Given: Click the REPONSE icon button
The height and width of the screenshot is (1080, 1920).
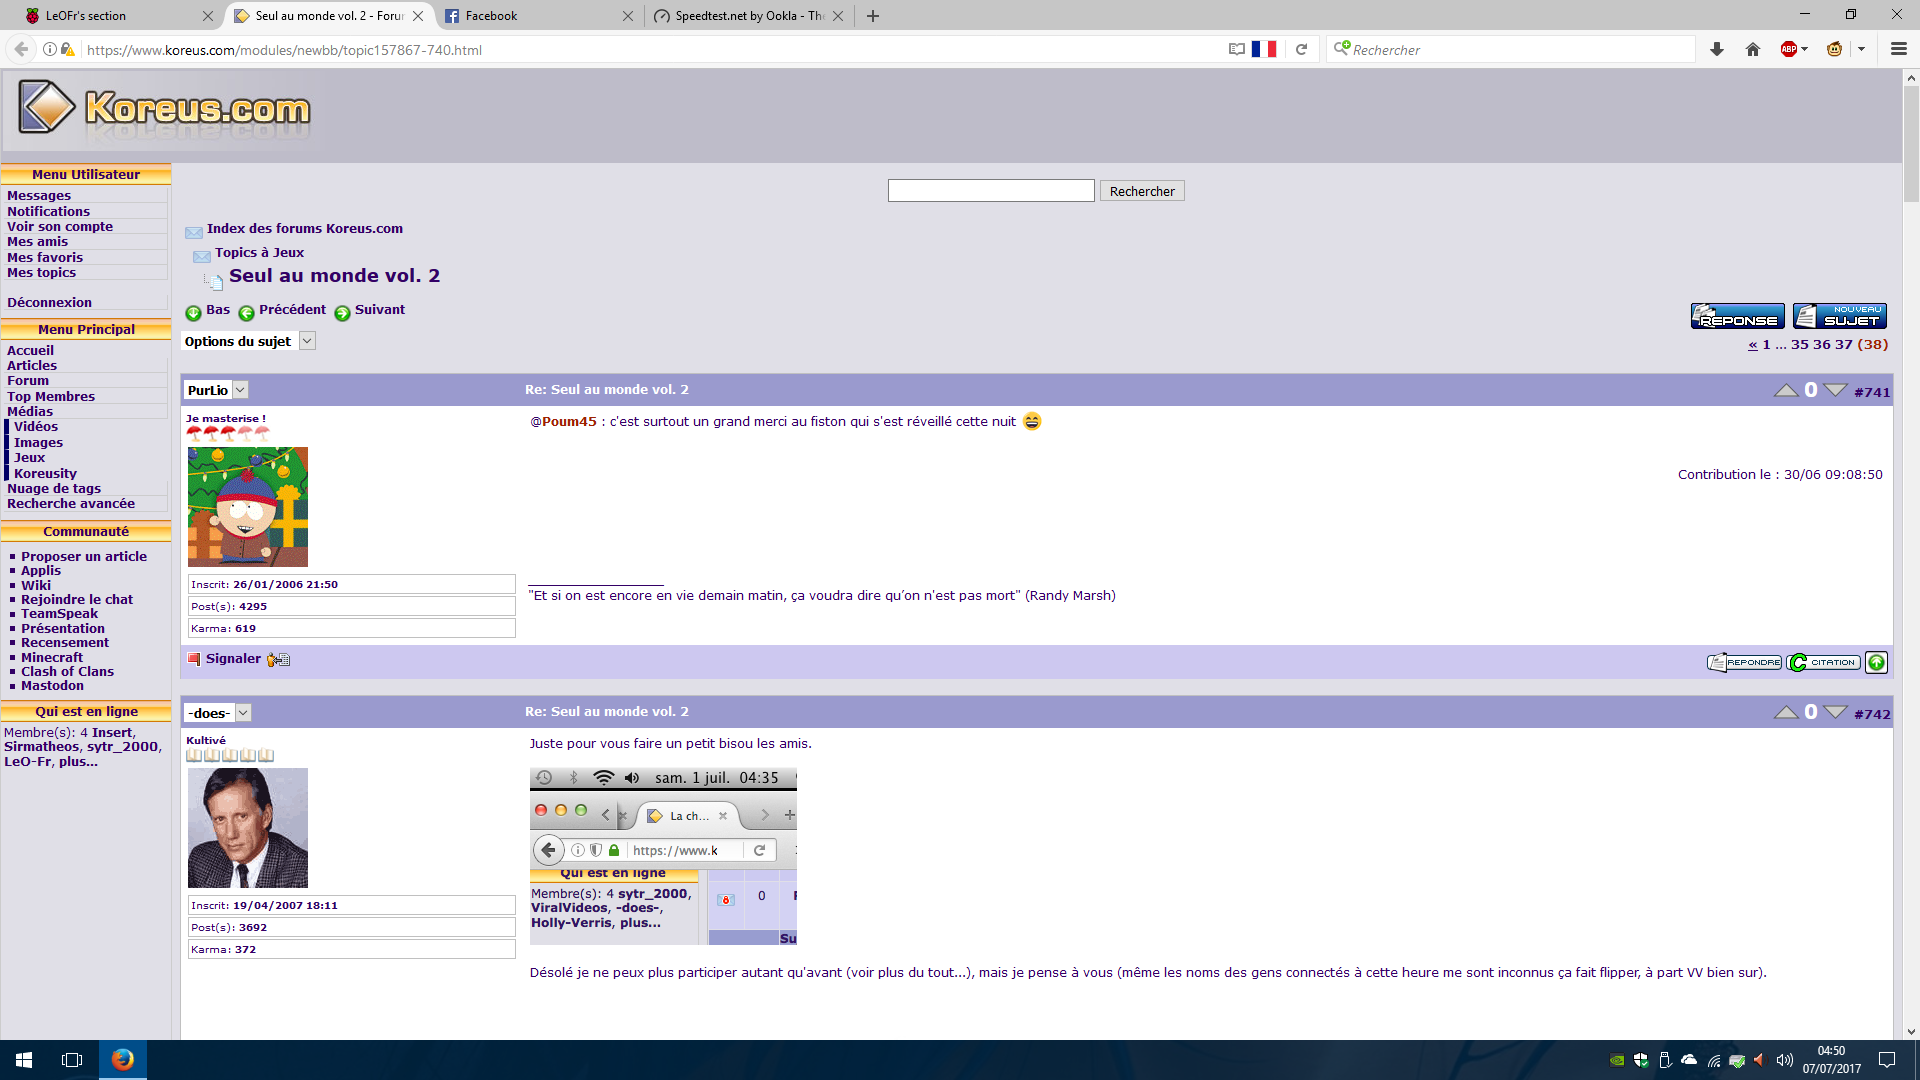Looking at the screenshot, I should (x=1737, y=316).
